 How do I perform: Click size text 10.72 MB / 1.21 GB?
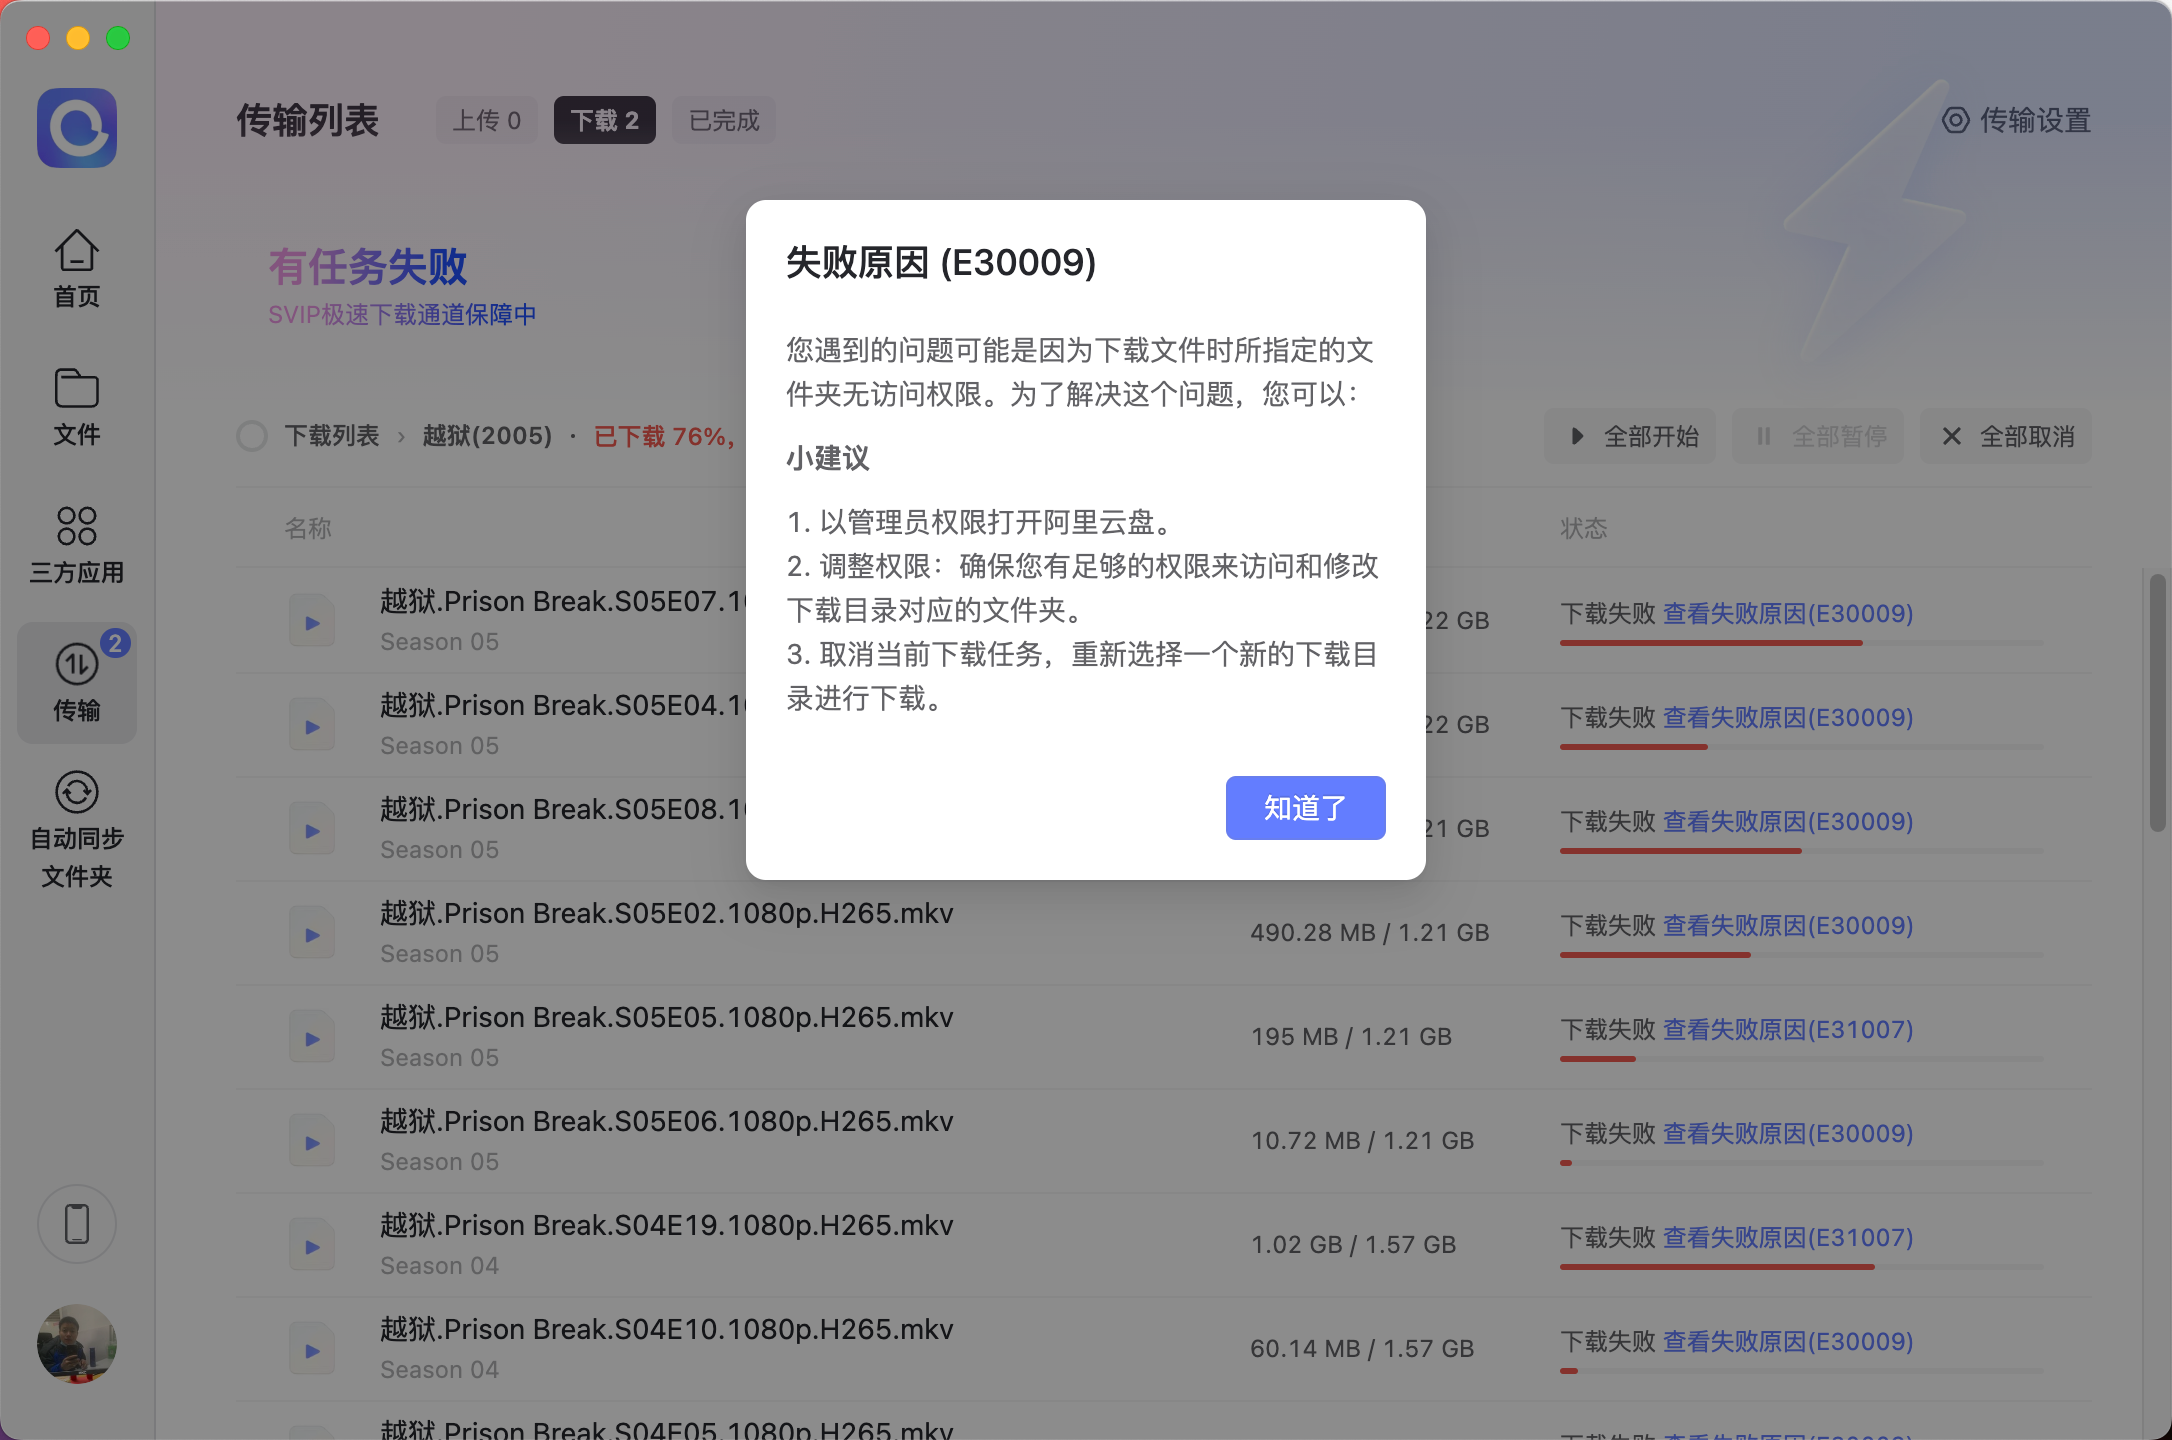coord(1362,1140)
